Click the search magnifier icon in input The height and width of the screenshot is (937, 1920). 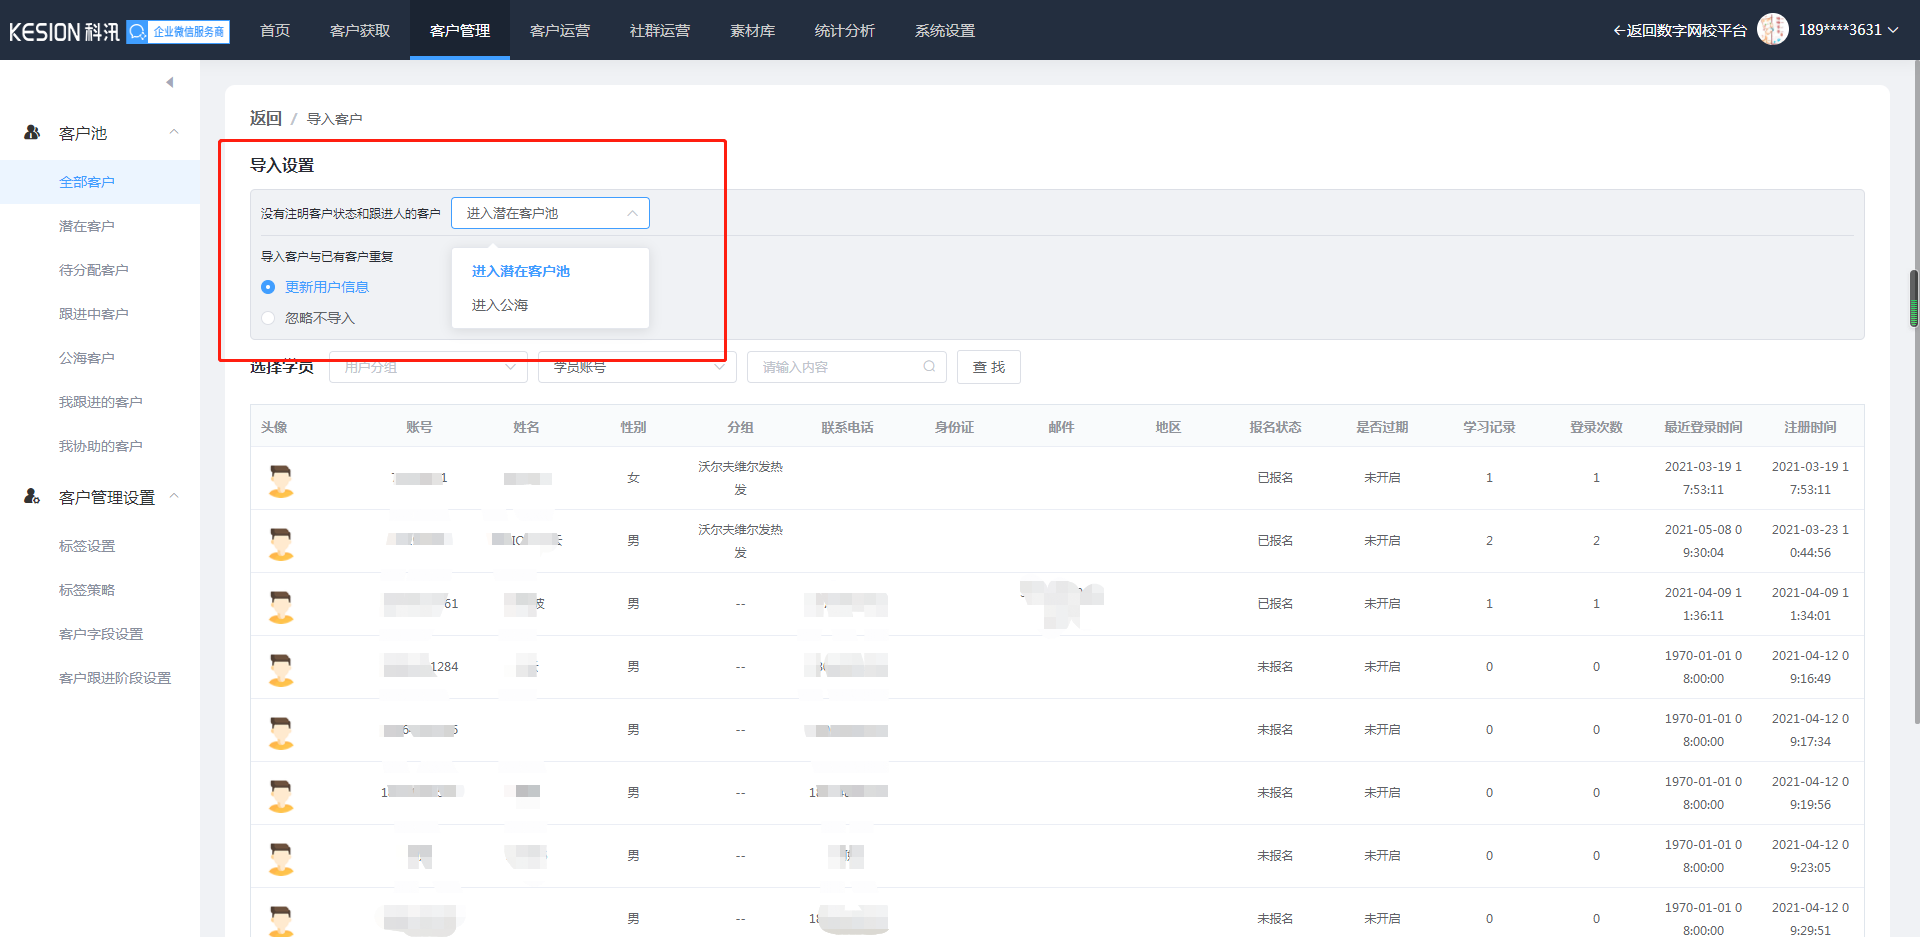(x=929, y=367)
